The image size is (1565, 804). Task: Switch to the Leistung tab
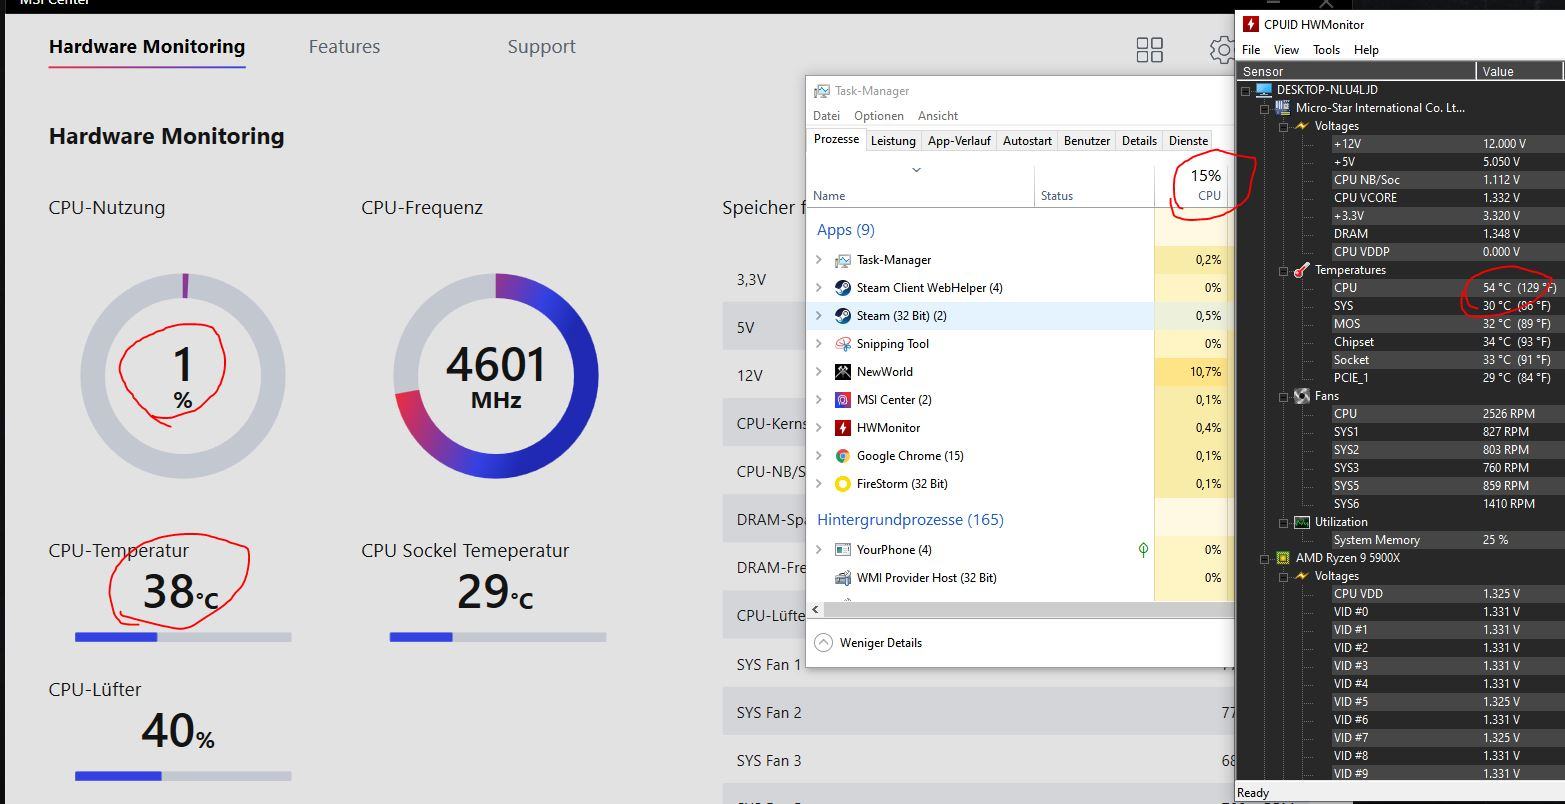893,141
